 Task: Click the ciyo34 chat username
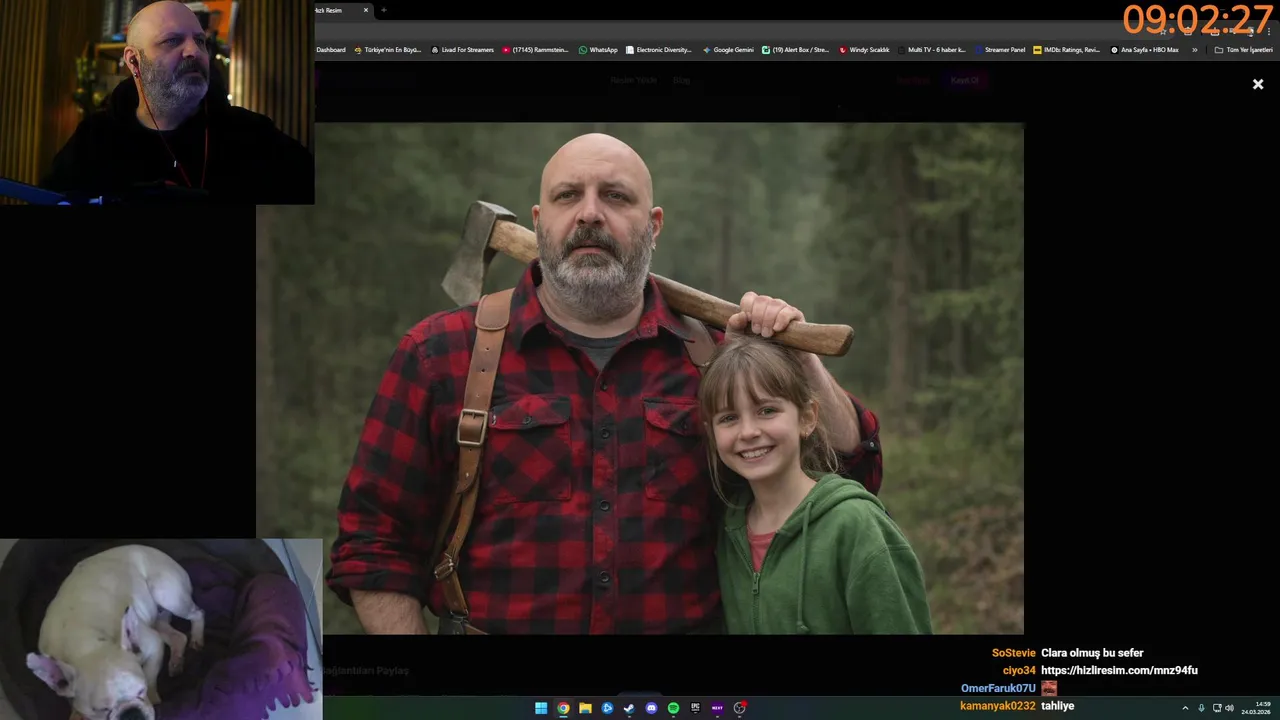[x=1019, y=670]
